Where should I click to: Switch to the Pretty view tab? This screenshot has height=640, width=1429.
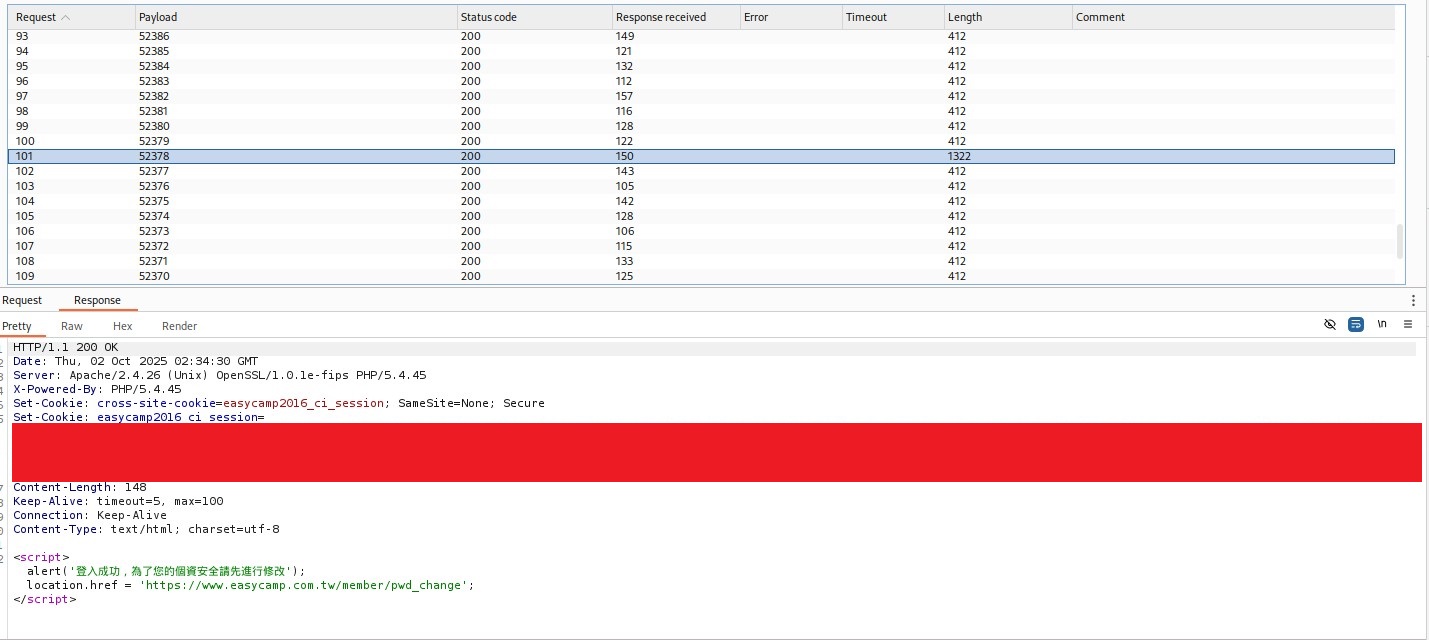(x=17, y=326)
